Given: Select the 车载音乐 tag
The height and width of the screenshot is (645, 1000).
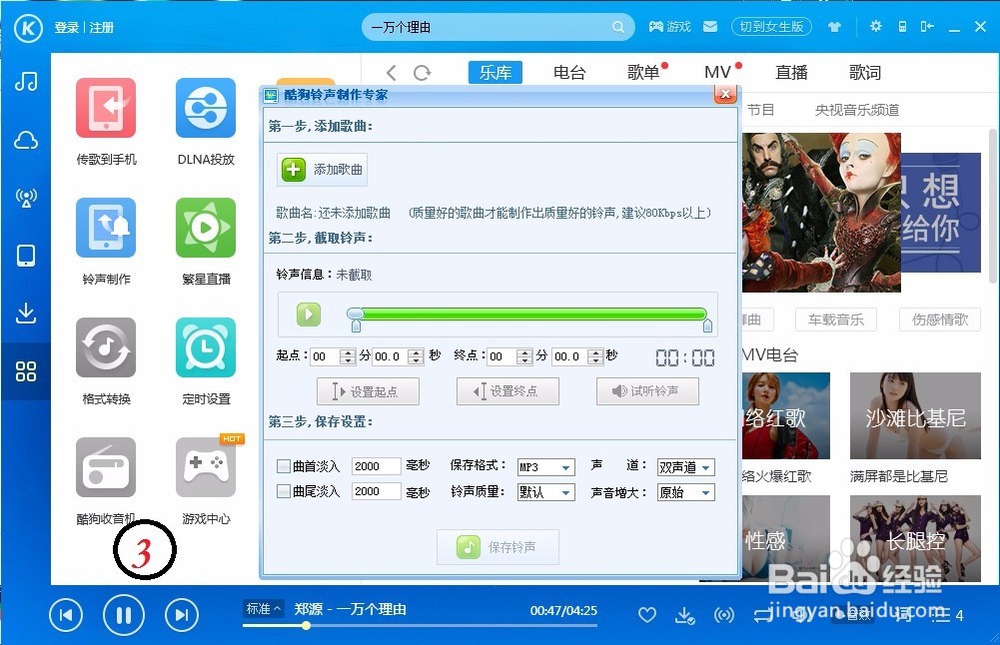Looking at the screenshot, I should (x=836, y=319).
